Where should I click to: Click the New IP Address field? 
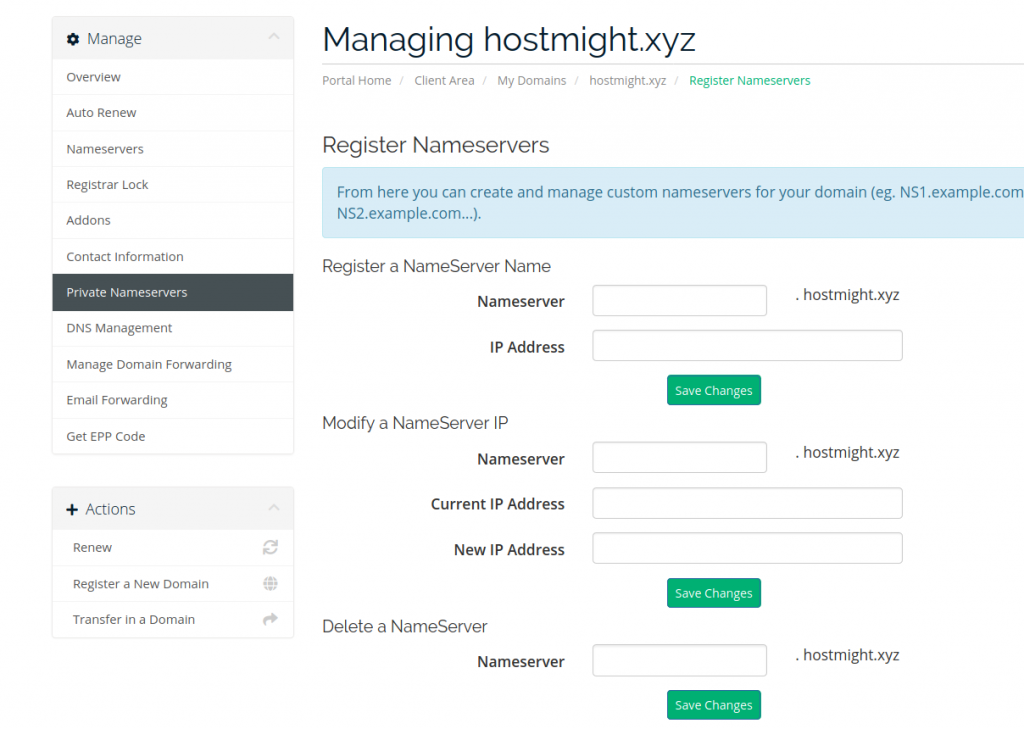coord(747,548)
